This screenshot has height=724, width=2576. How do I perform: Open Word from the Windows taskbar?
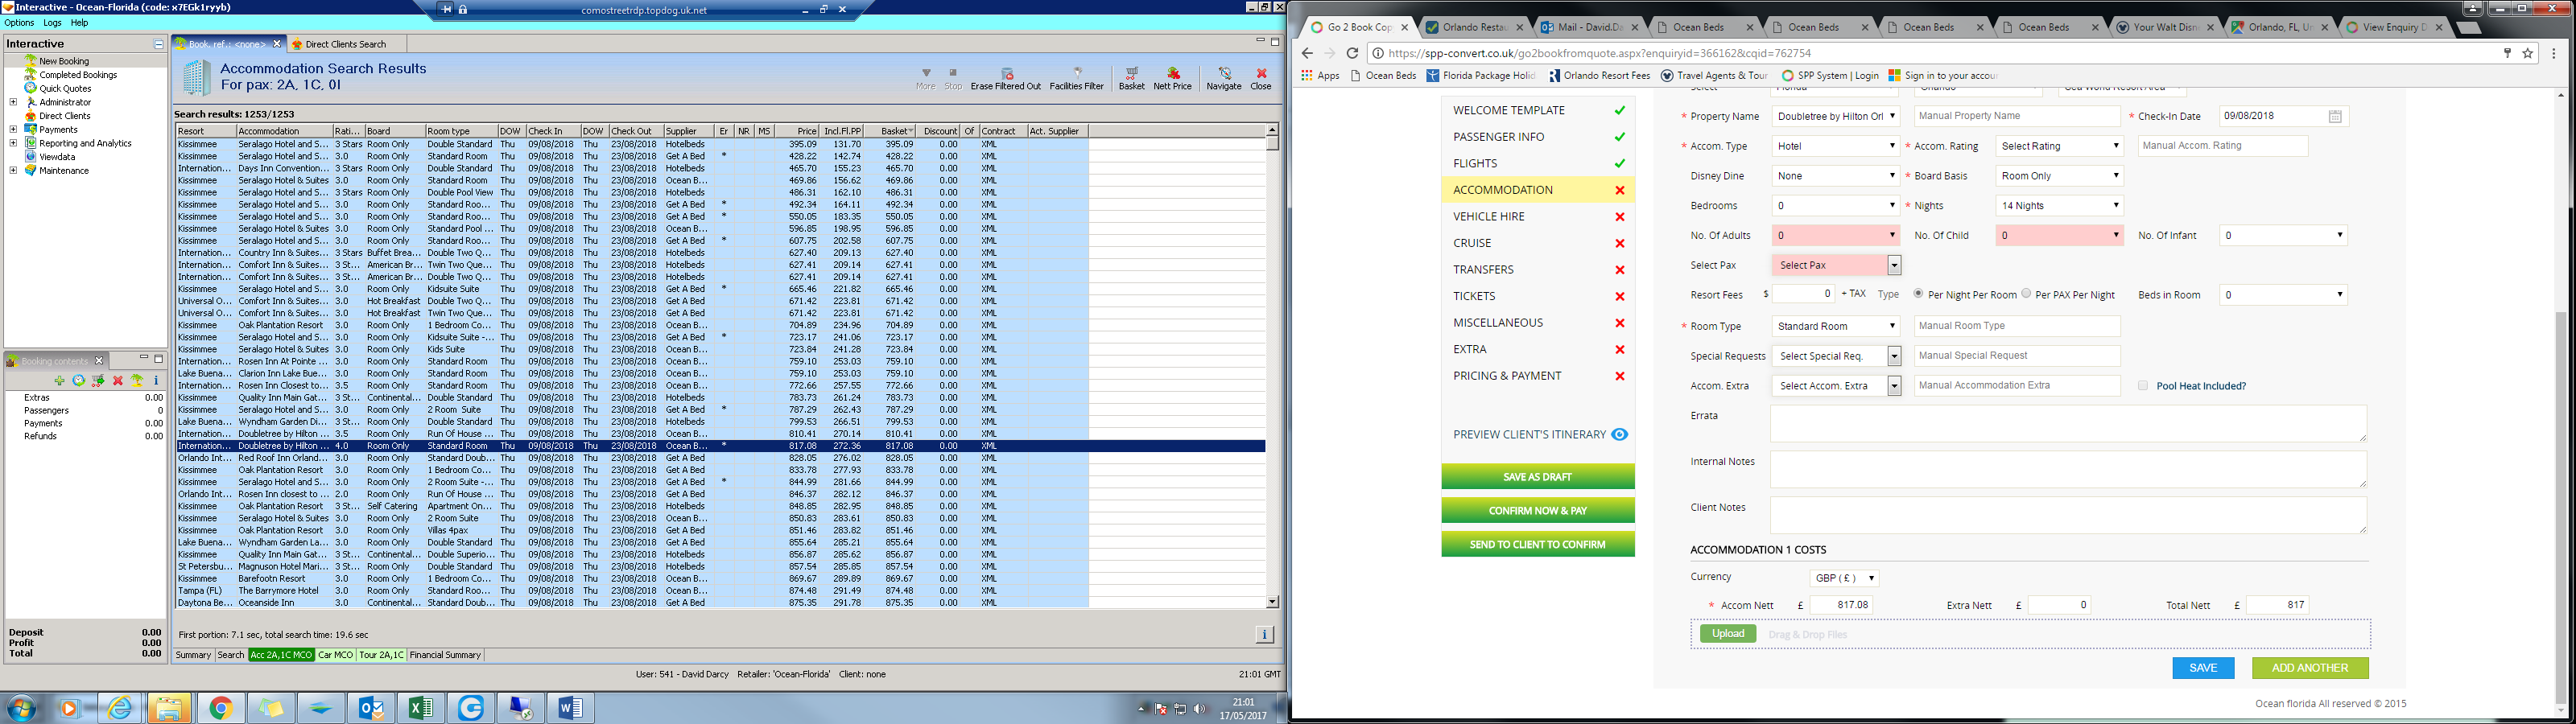pos(571,708)
